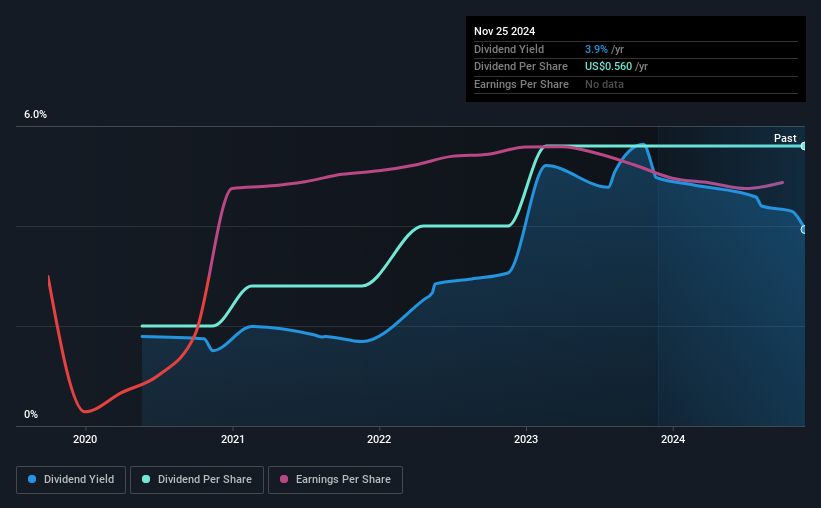The image size is (821, 508).
Task: Select the Dividend Per Share end data point
Action: (804, 146)
